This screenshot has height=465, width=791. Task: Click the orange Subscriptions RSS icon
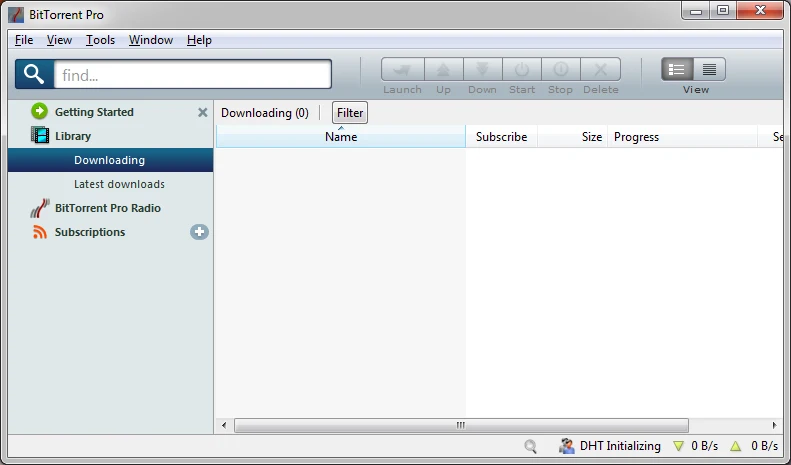tap(39, 232)
